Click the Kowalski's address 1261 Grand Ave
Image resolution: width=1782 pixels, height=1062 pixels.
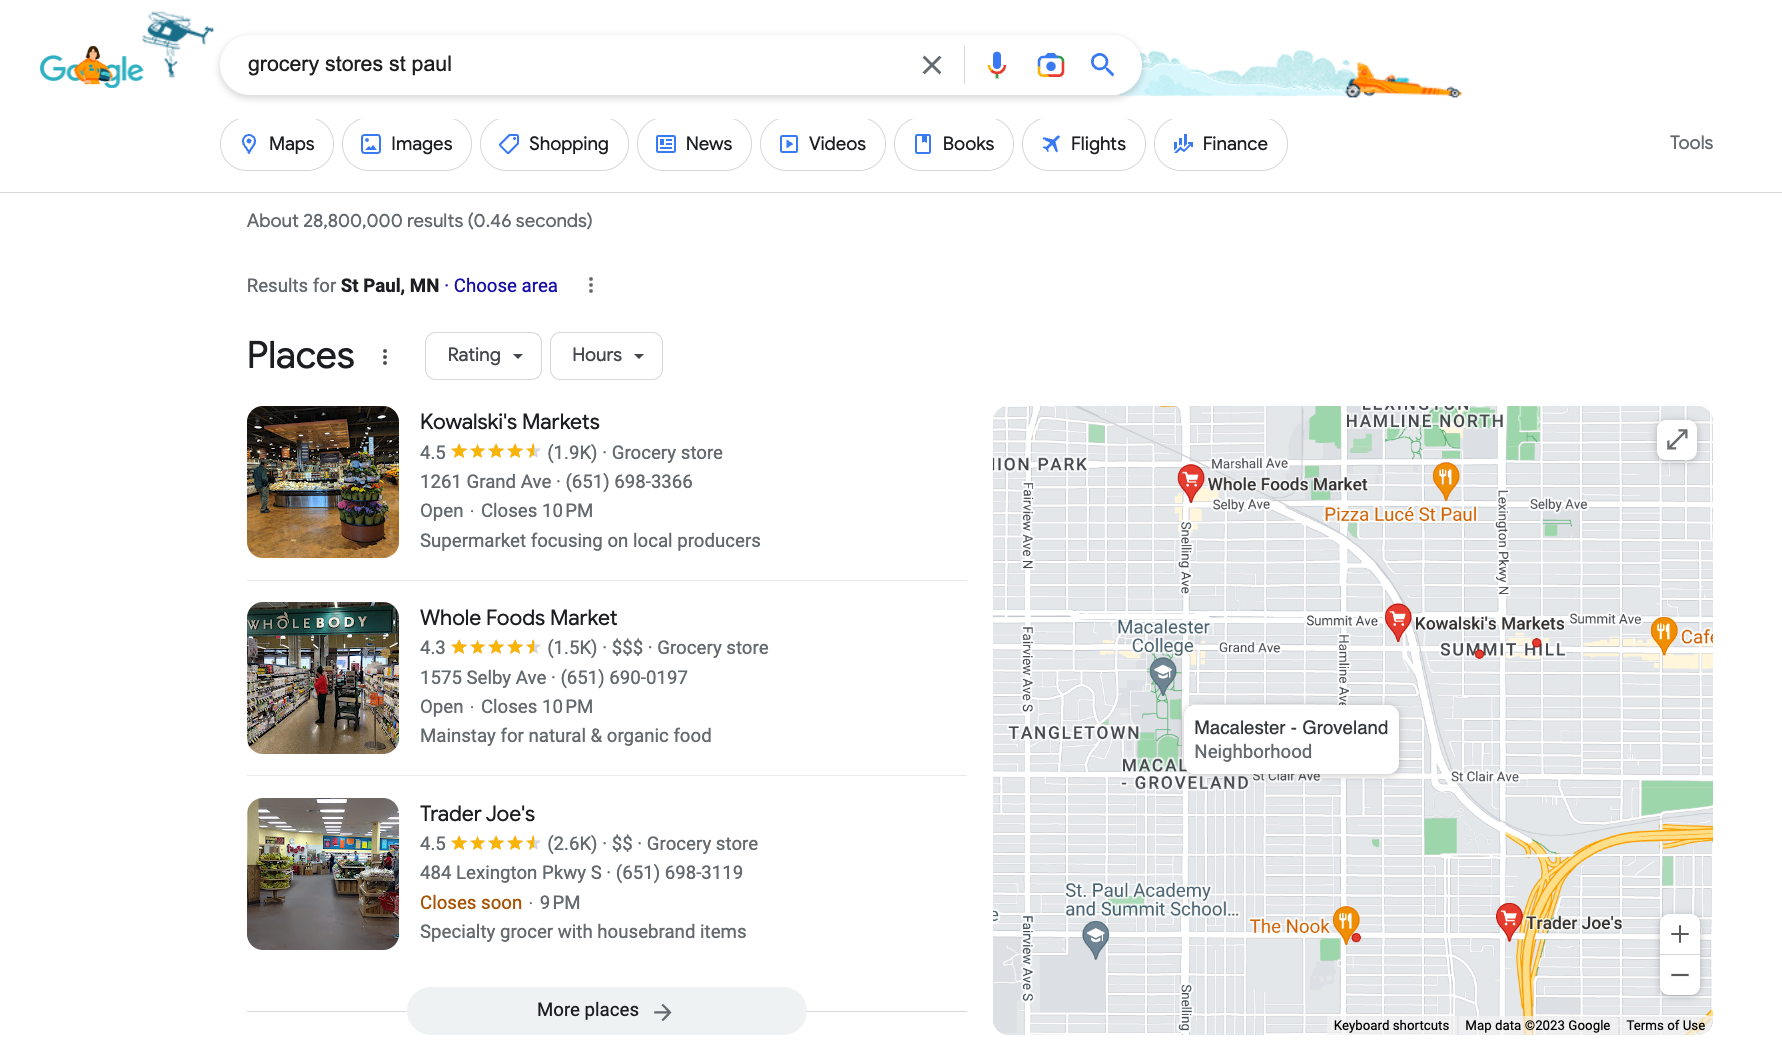pyautogui.click(x=485, y=482)
